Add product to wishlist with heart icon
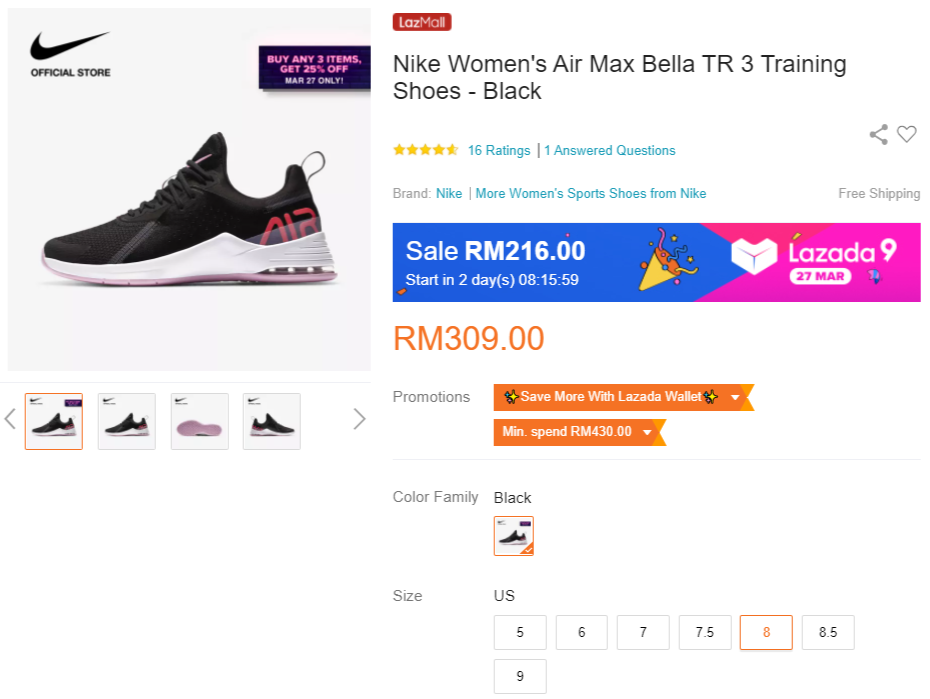This screenshot has width=930, height=699. click(906, 134)
